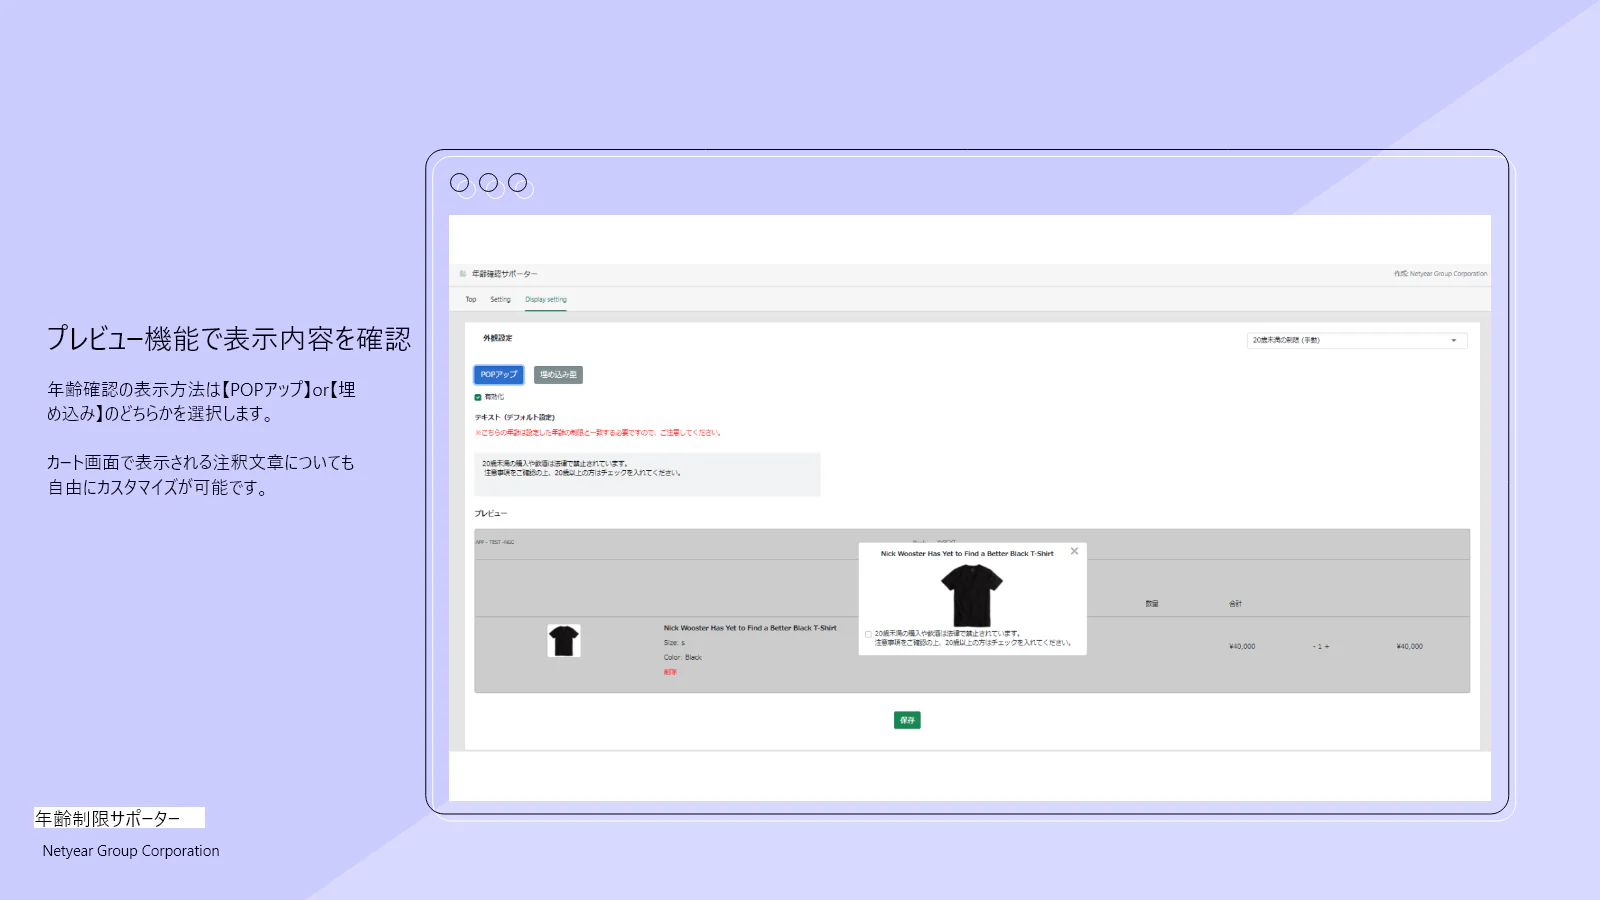Open the 20歳未満 age restriction dropdown
Image resolution: width=1600 pixels, height=900 pixels.
pos(1357,340)
